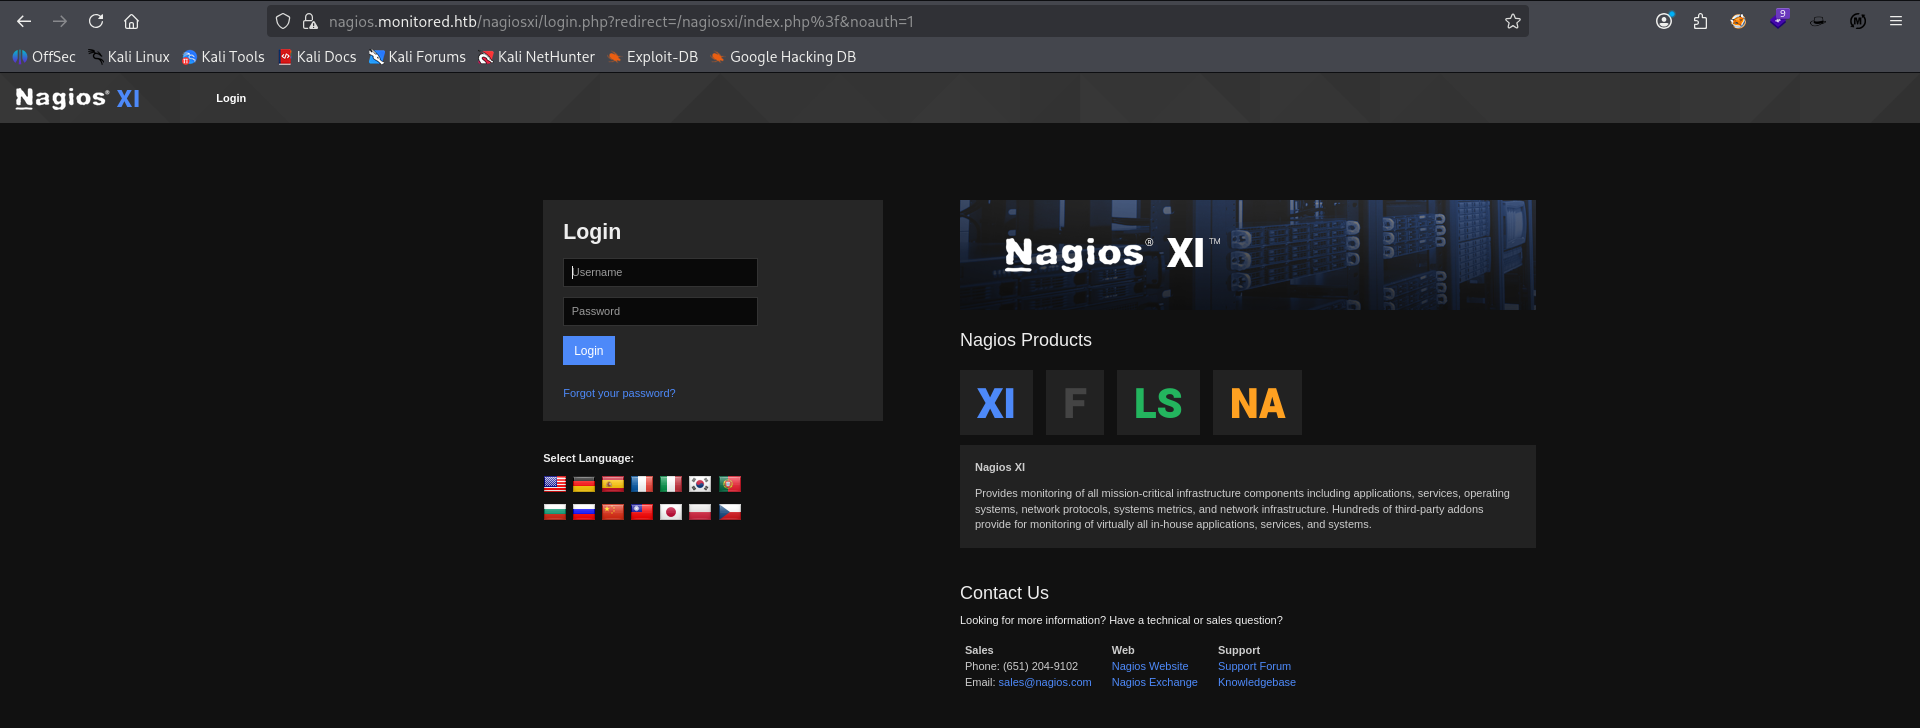
Task: Click the "Nagios Products" heading
Action: click(x=1026, y=340)
